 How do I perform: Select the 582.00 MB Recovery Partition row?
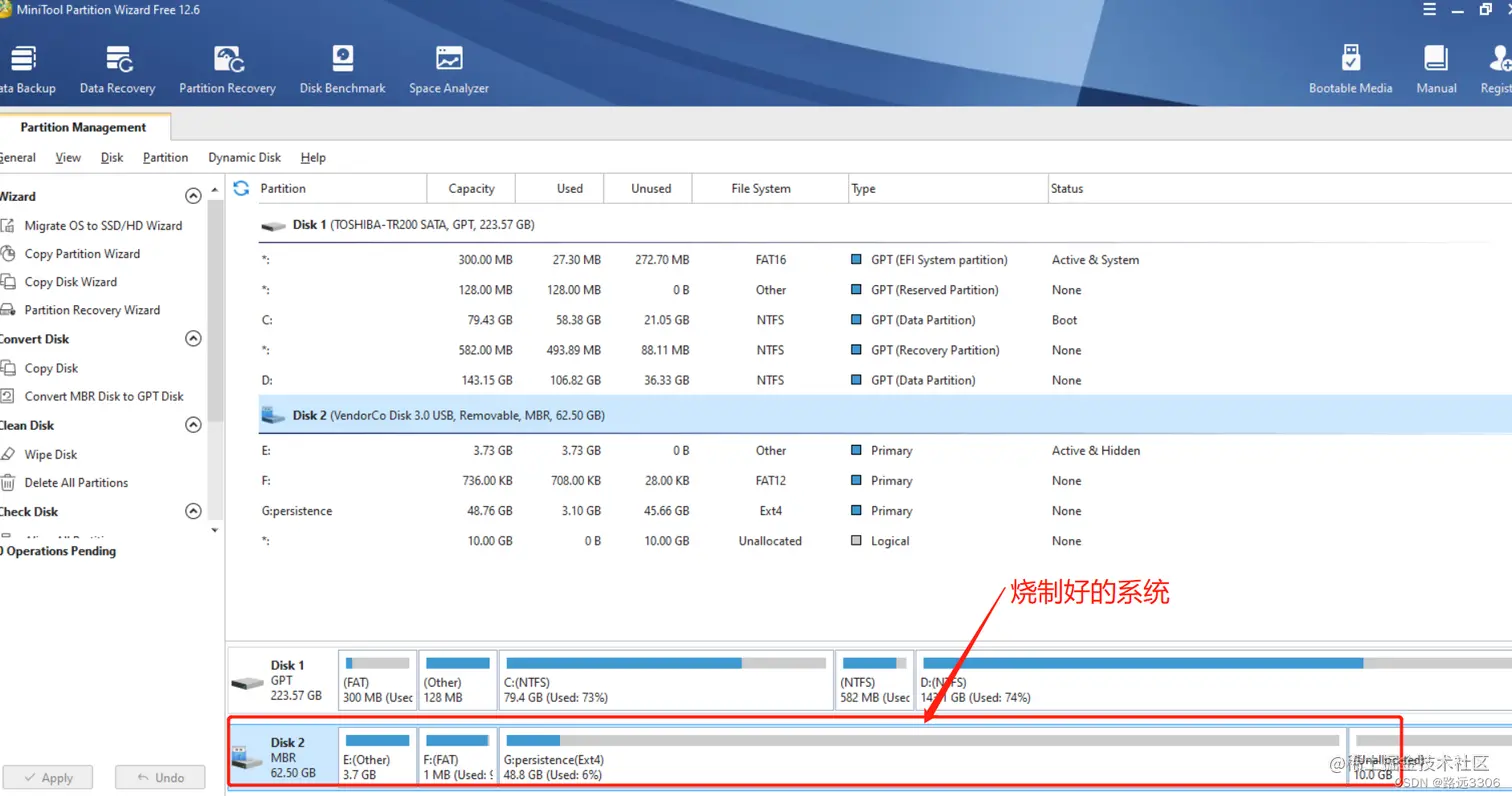click(x=884, y=350)
